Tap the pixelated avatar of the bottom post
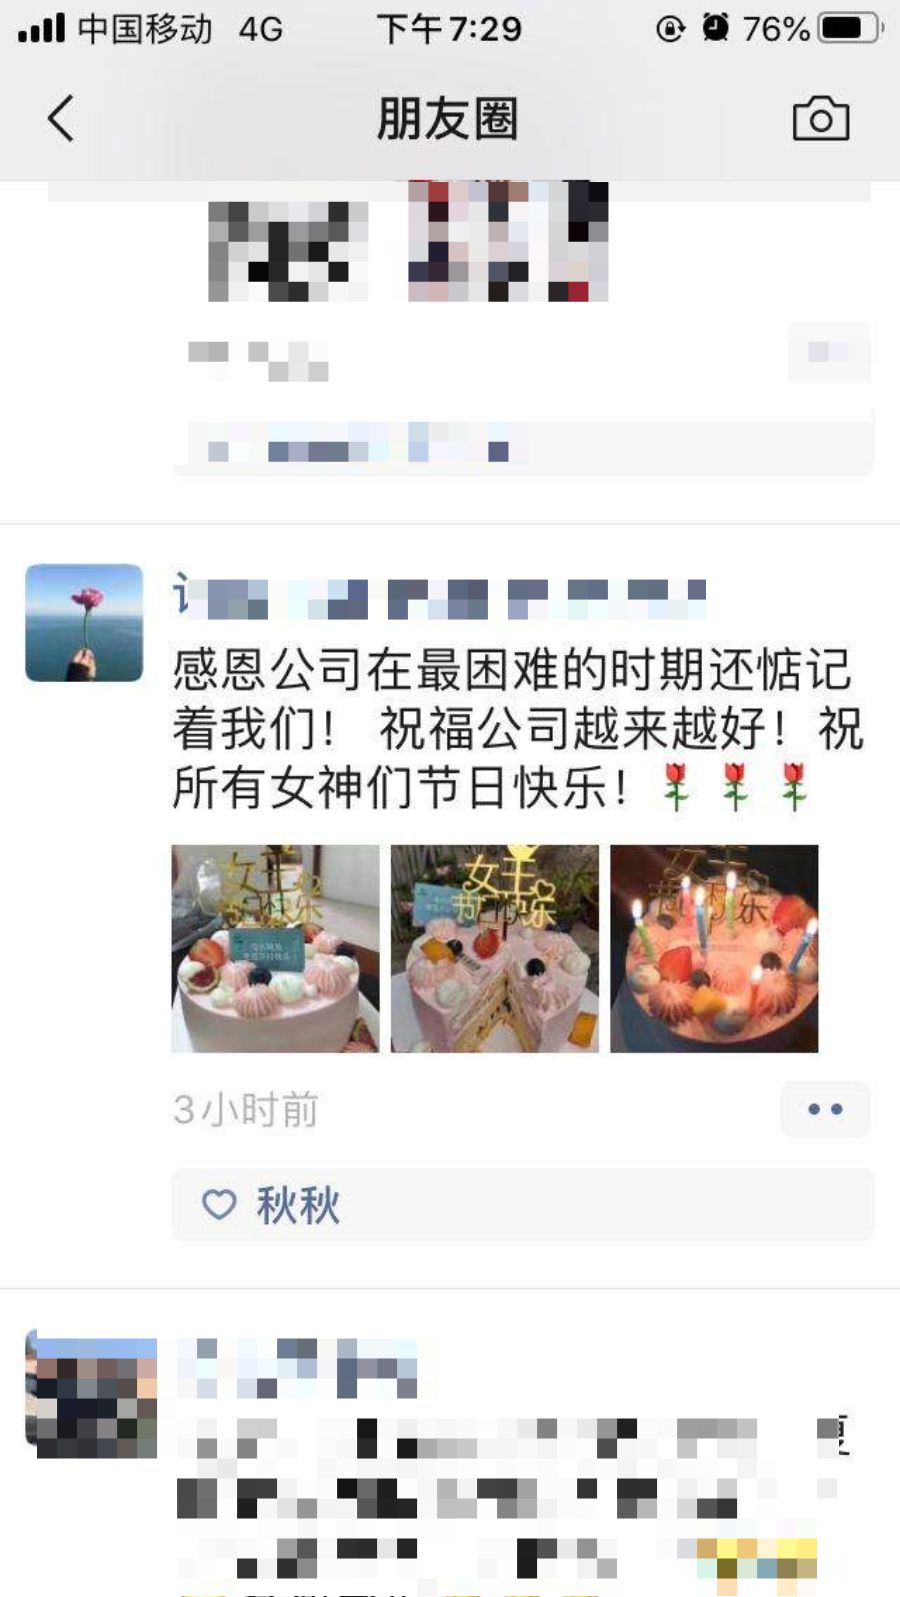 click(92, 1396)
